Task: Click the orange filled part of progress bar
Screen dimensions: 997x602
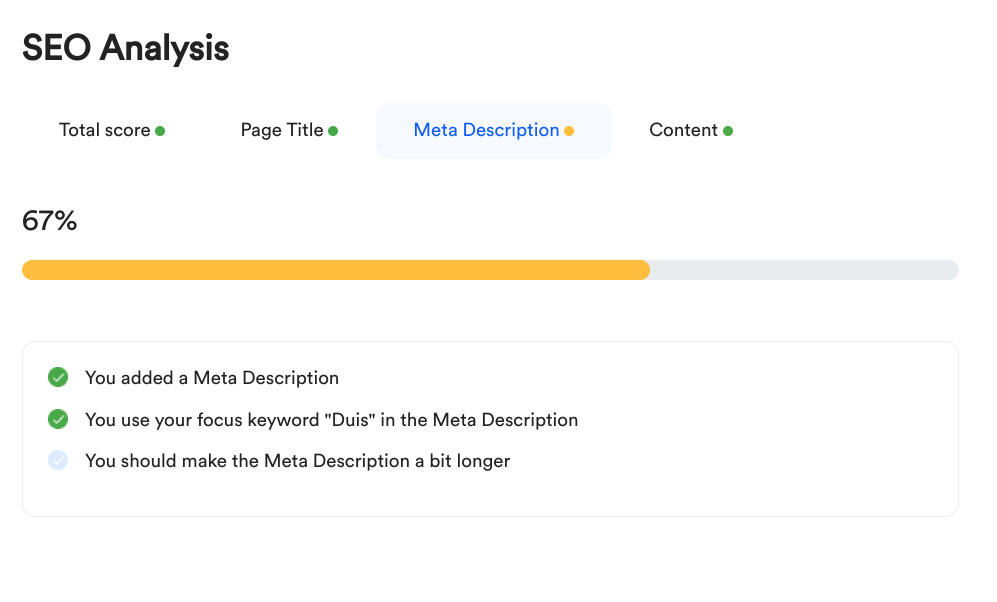Action: 335,270
